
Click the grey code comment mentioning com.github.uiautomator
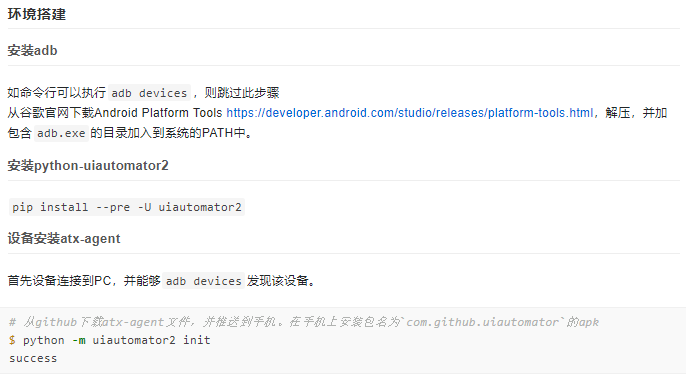(304, 322)
